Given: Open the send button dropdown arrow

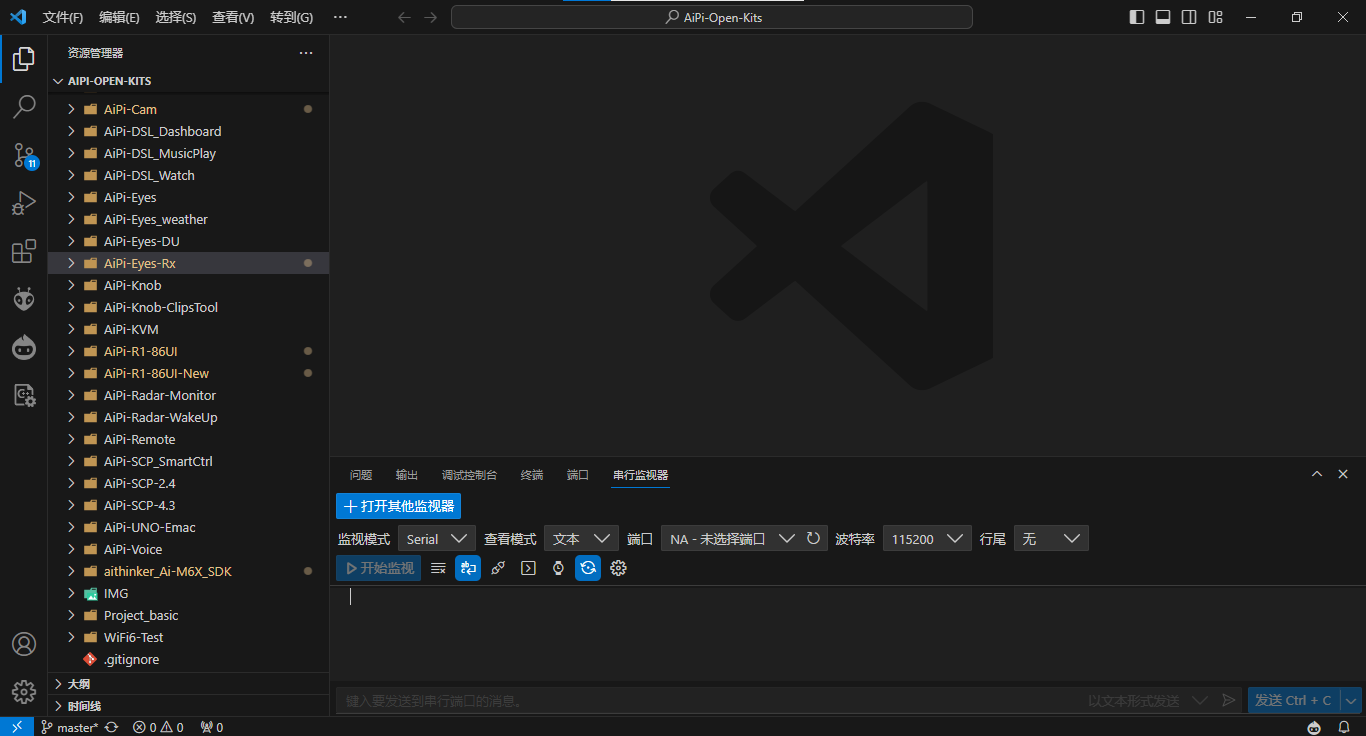Looking at the screenshot, I should [x=1352, y=700].
